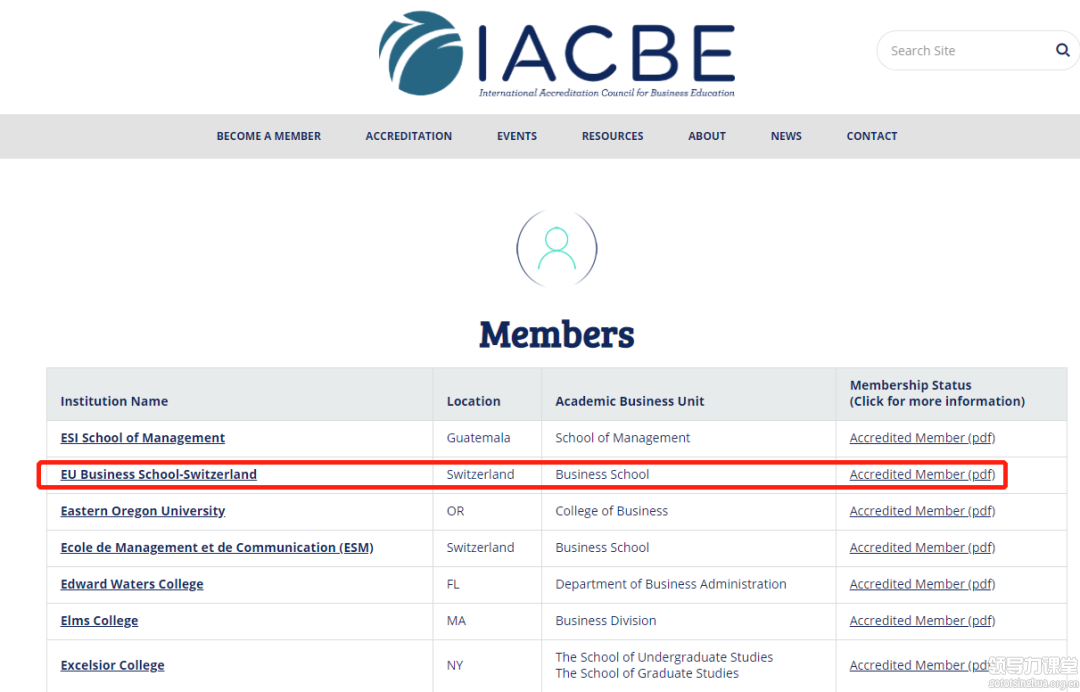Click the members user profile icon
The width and height of the screenshot is (1080, 692).
click(x=557, y=249)
